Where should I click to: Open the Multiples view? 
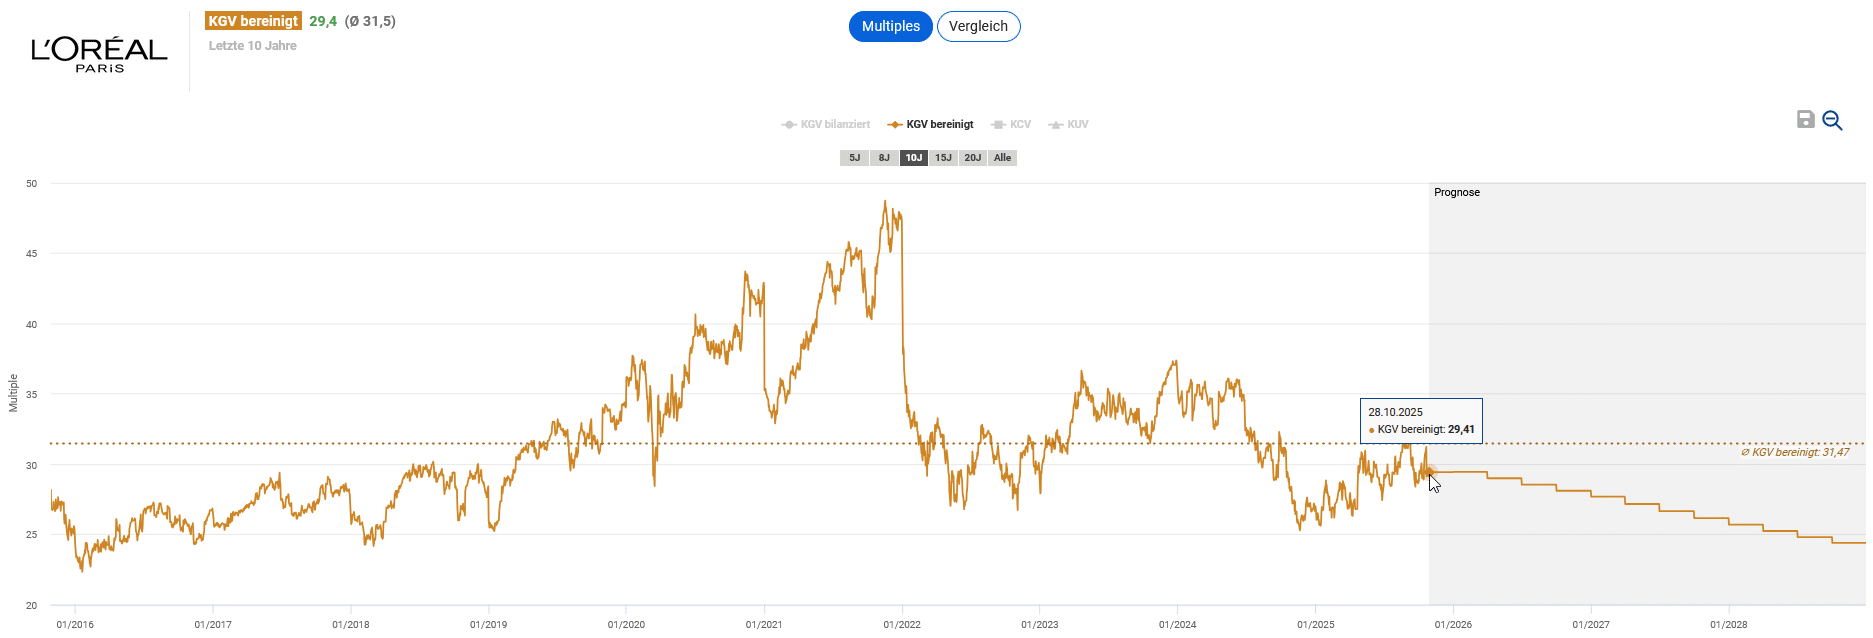pyautogui.click(x=890, y=27)
